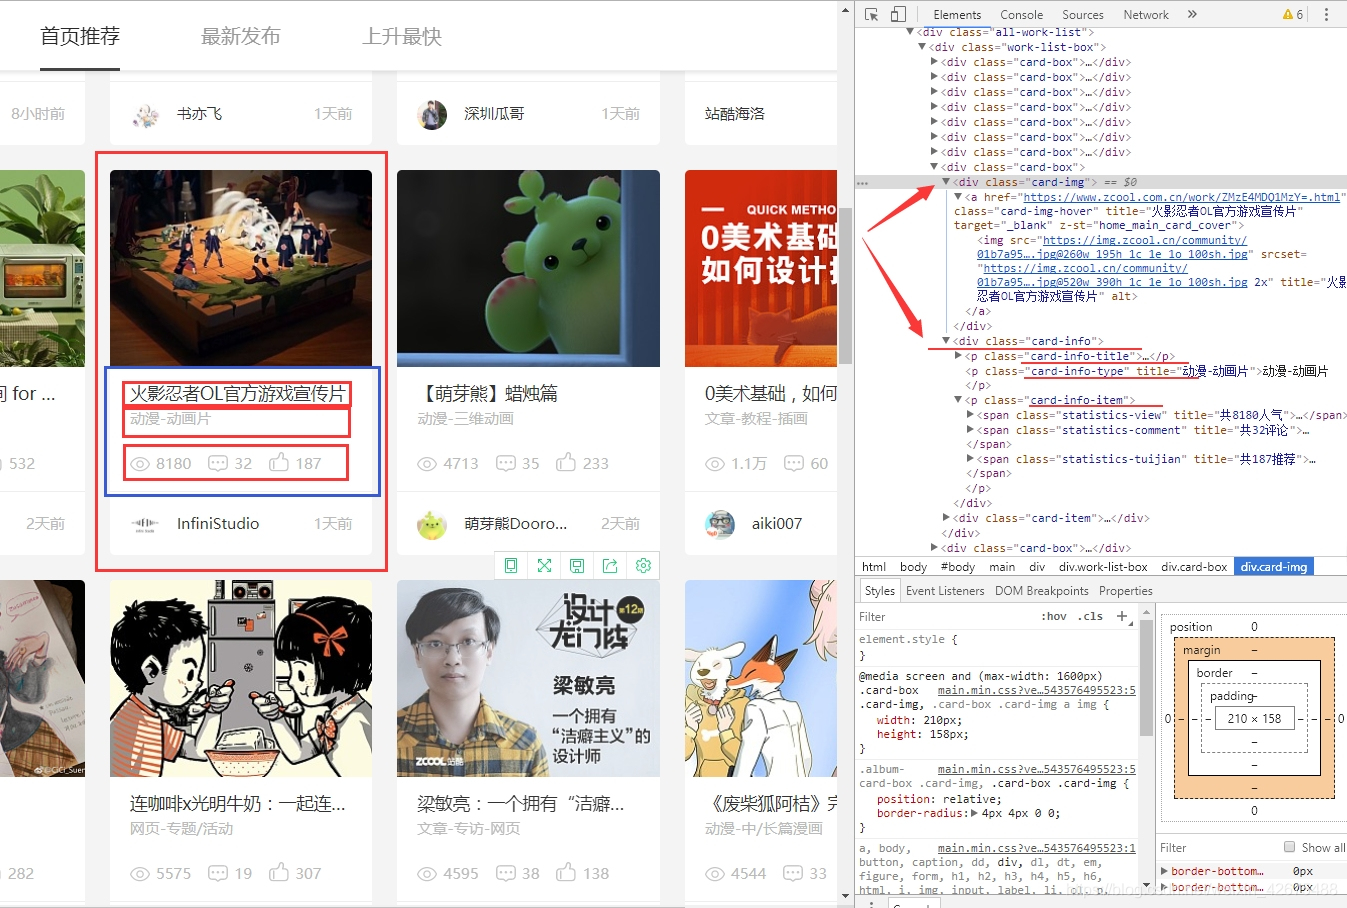Click 书亦飞's avatar icon
Viewport: 1347px width, 908px height.
click(145, 115)
